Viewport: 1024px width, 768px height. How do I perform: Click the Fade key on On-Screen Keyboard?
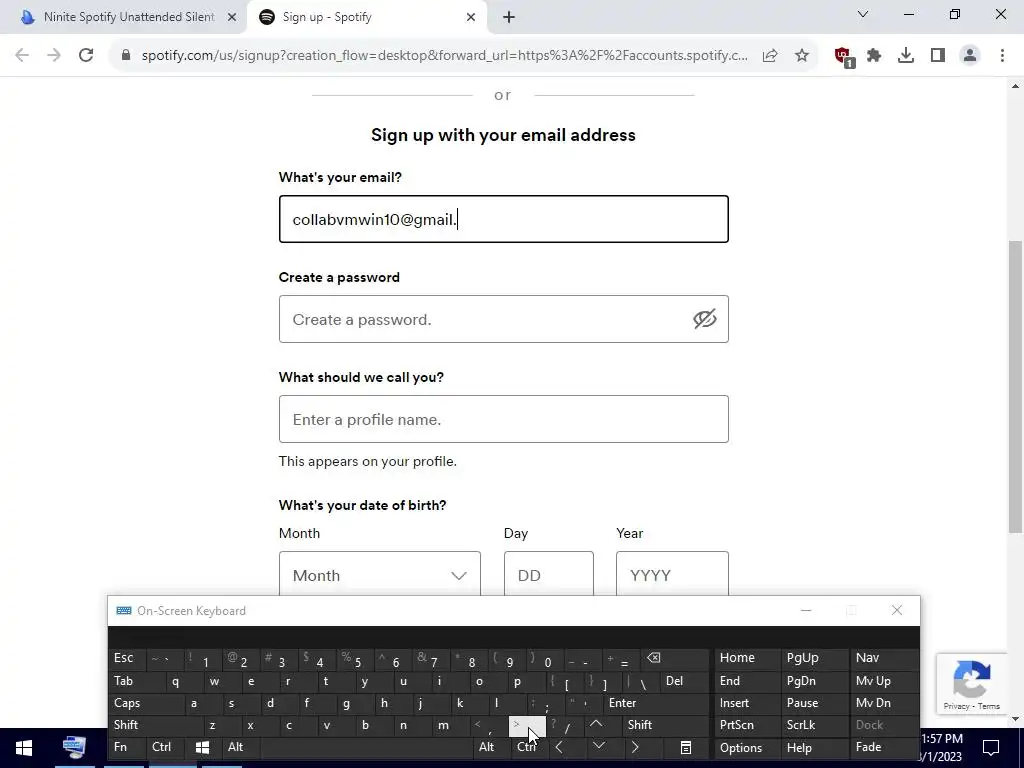pyautogui.click(x=884, y=747)
